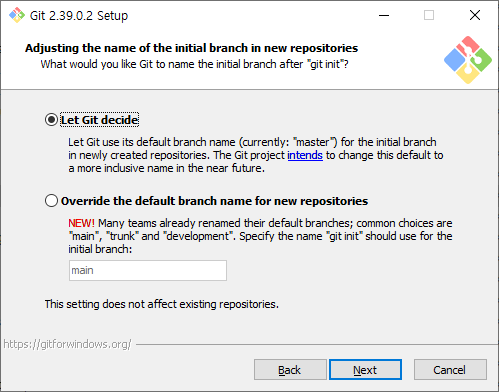This screenshot has height=392, width=499.
Task: Cancel the Git setup
Action: tap(450, 370)
